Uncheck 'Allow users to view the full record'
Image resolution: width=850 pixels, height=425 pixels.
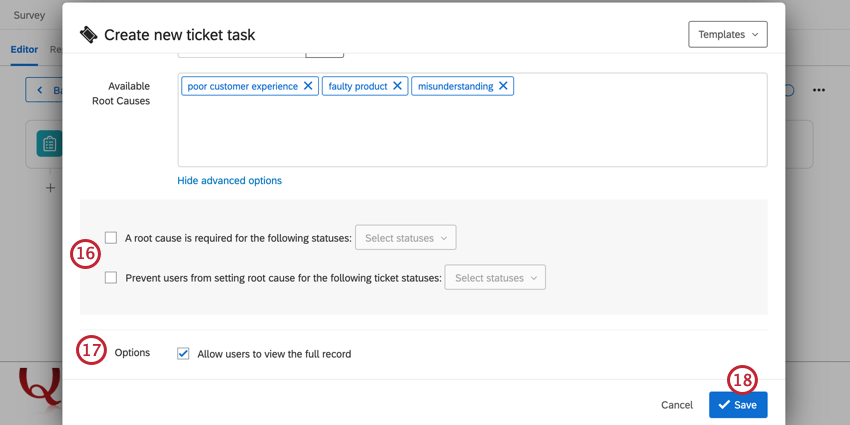pyautogui.click(x=183, y=353)
